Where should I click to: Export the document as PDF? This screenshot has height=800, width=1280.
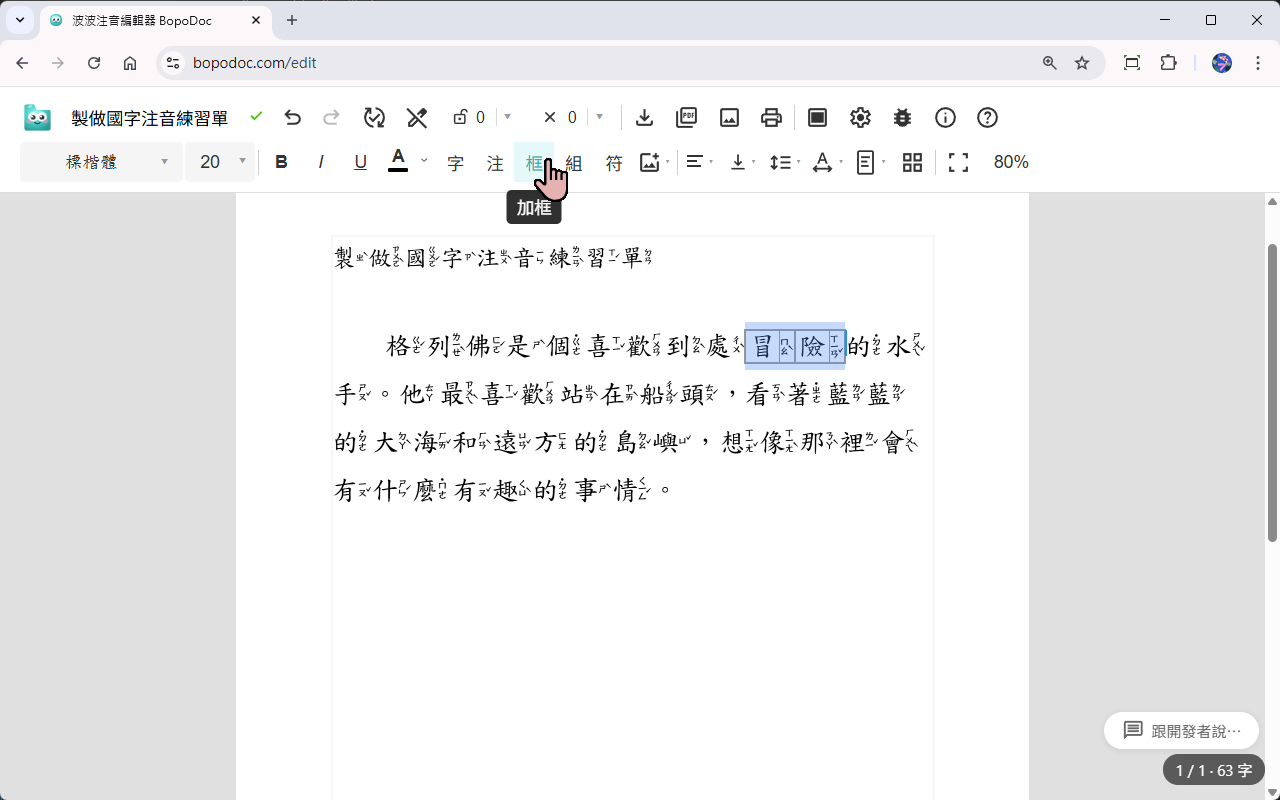point(686,117)
